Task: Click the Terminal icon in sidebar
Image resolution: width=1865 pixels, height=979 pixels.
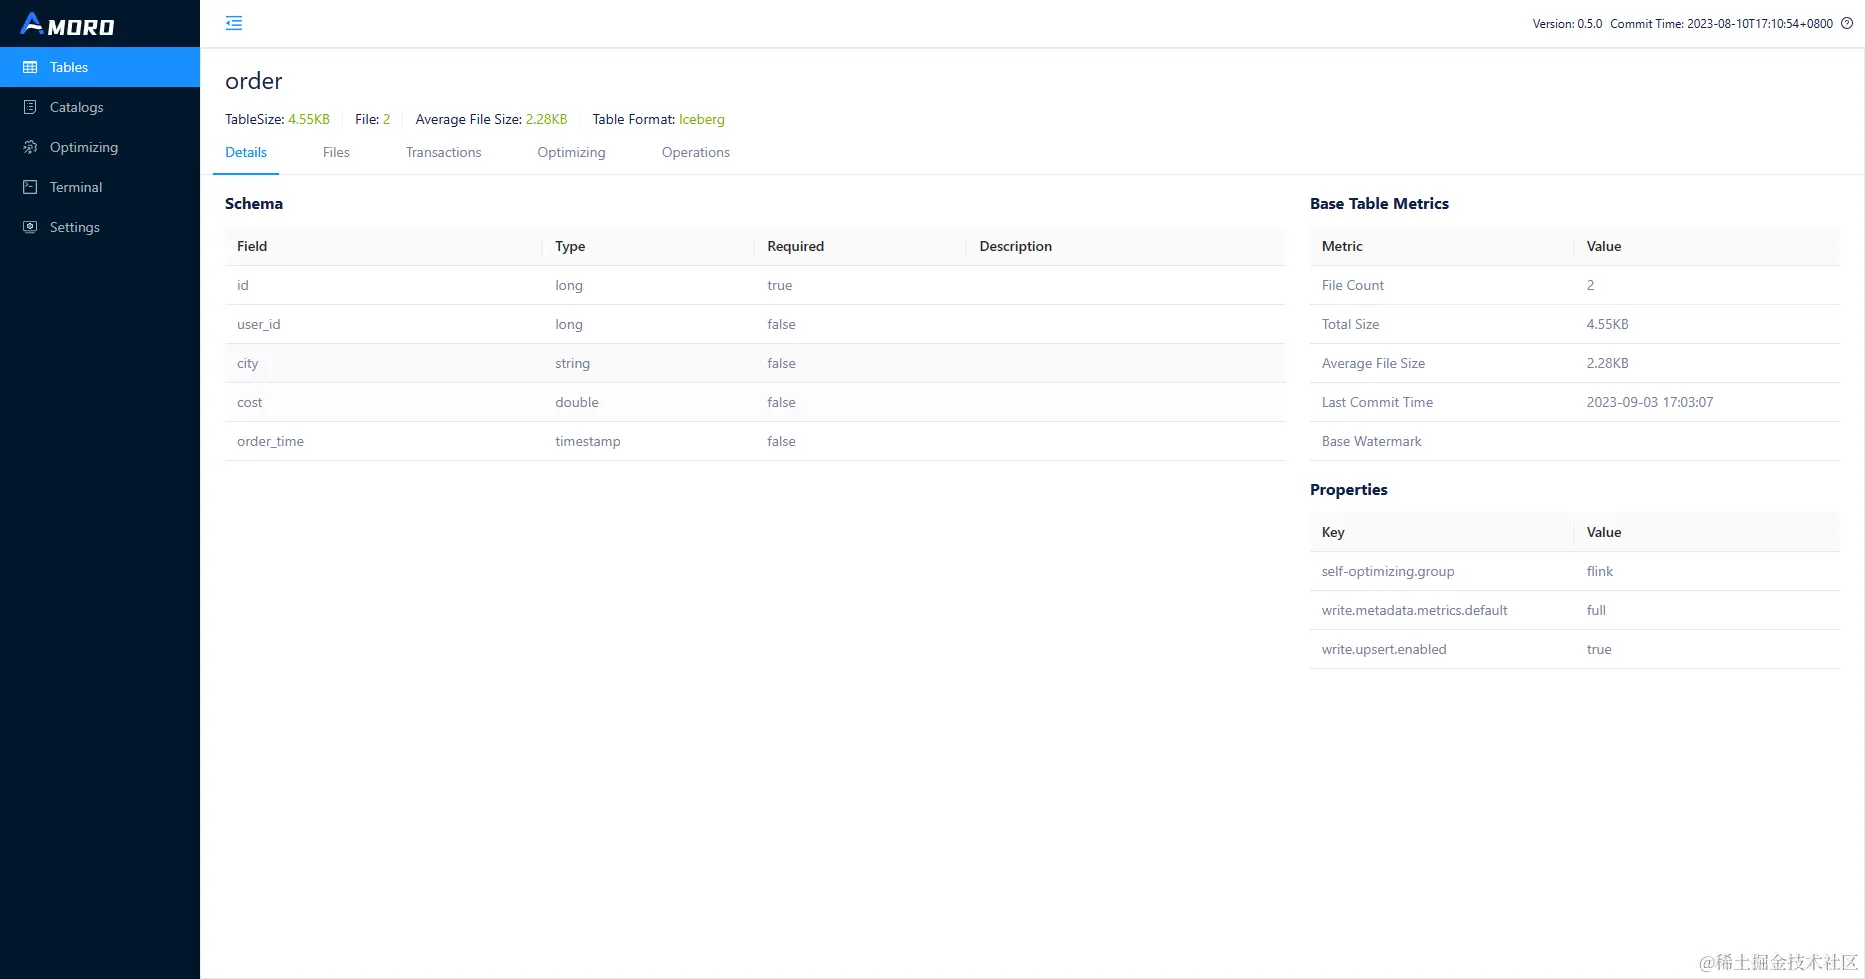Action: pos(30,187)
